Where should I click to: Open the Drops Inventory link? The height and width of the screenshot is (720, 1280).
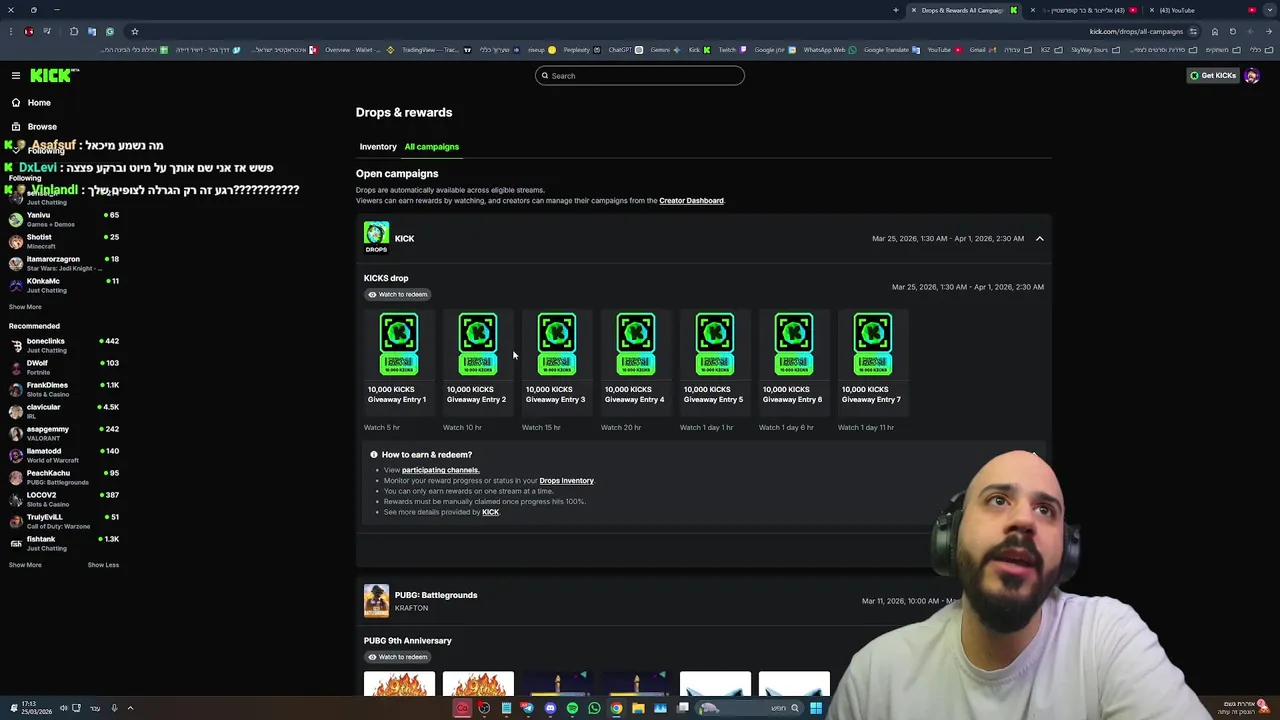tap(566, 481)
